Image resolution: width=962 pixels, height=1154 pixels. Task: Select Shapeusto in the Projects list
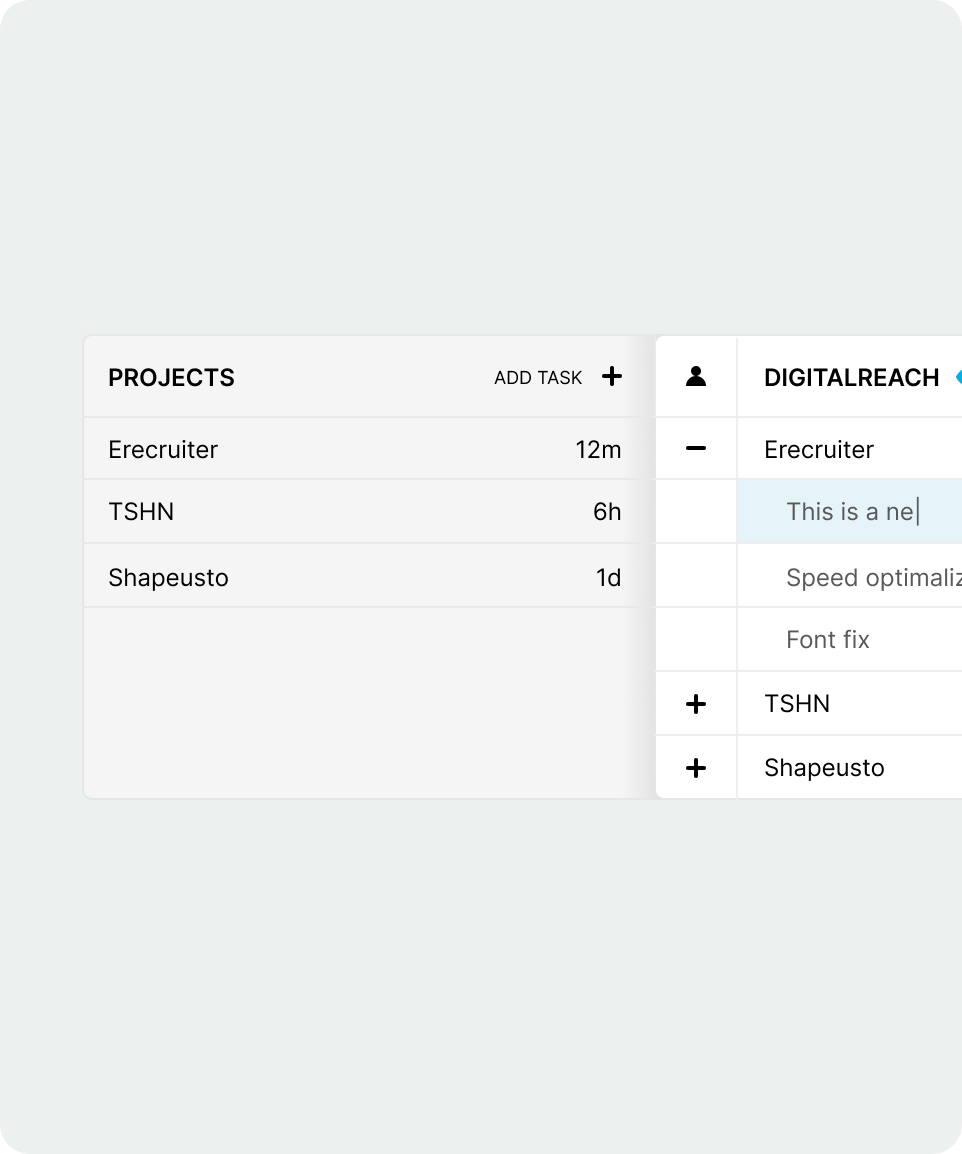click(168, 578)
